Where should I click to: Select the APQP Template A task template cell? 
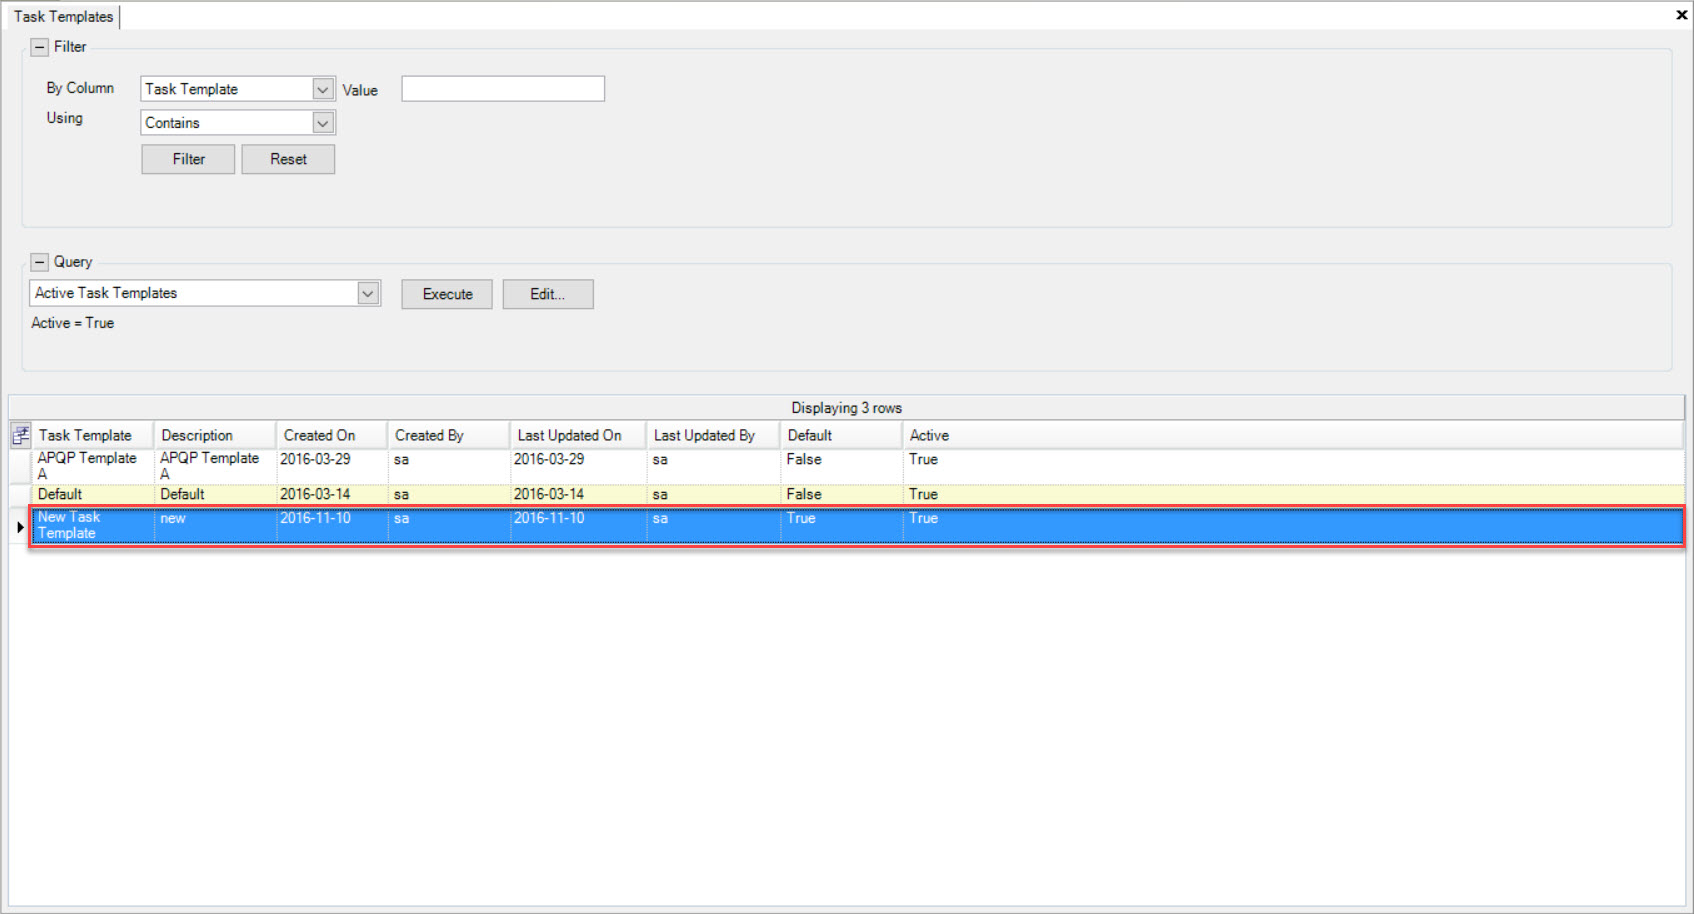click(92, 466)
